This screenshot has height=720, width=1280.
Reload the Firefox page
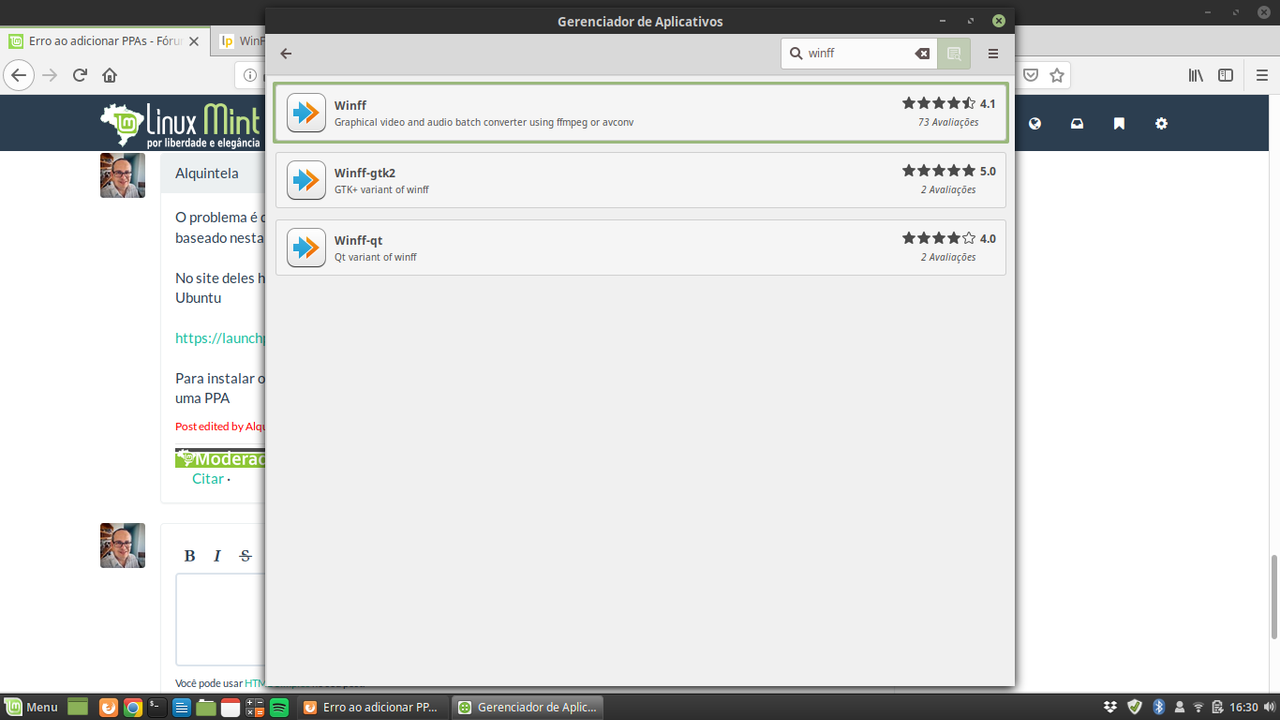click(80, 75)
